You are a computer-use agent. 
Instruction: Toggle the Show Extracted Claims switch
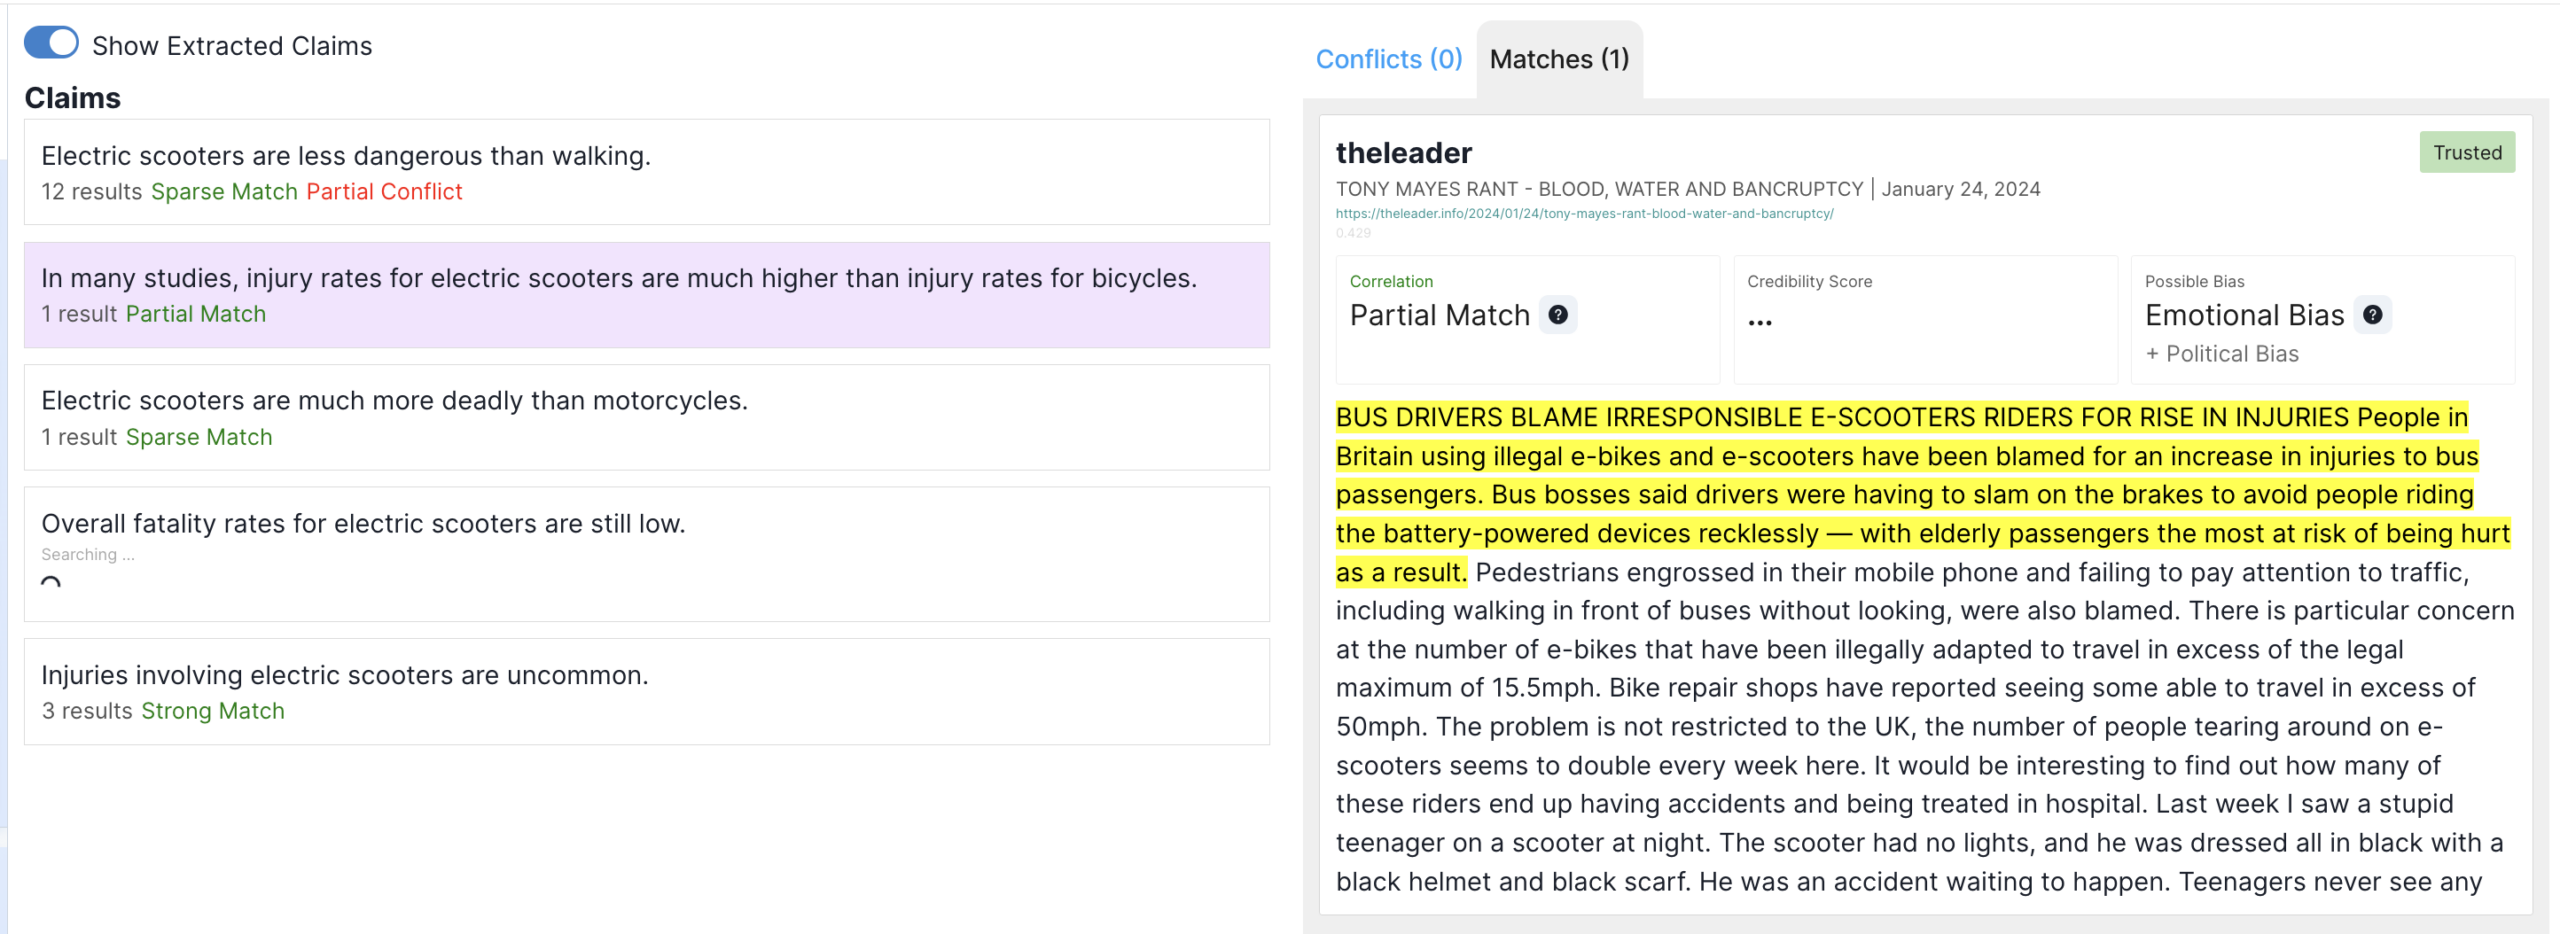[x=51, y=43]
